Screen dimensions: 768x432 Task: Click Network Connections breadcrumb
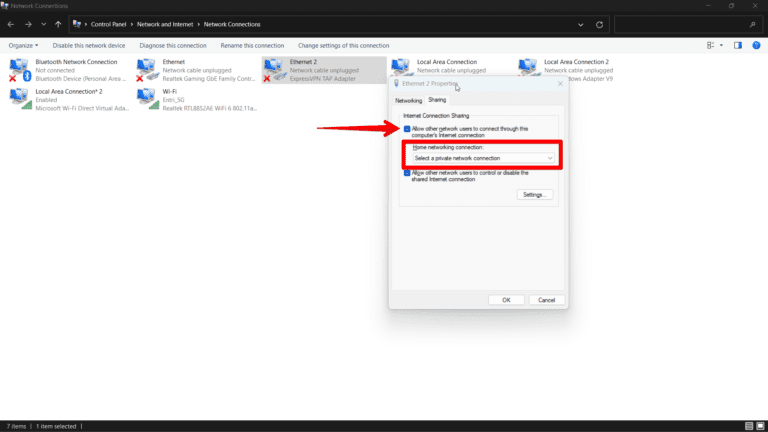[232, 24]
